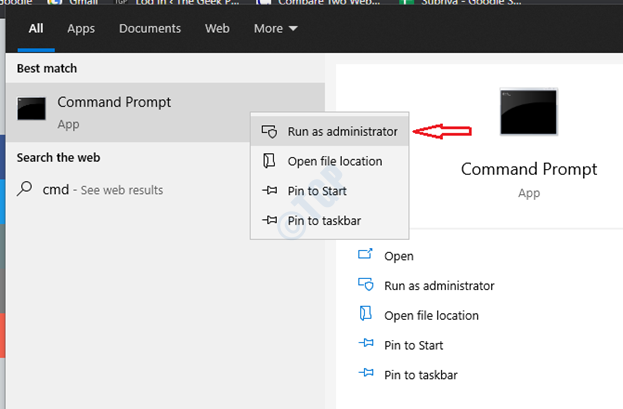Select Command Prompt best match result
Image resolution: width=623 pixels, height=409 pixels.
tap(165, 112)
